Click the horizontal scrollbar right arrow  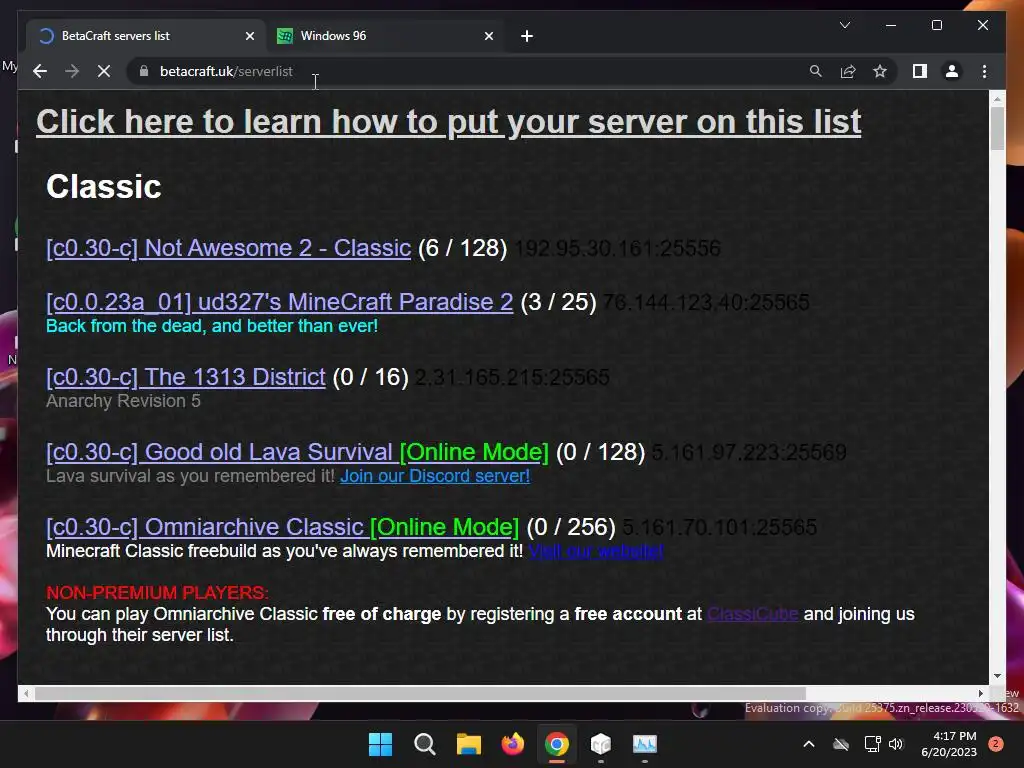coord(981,694)
